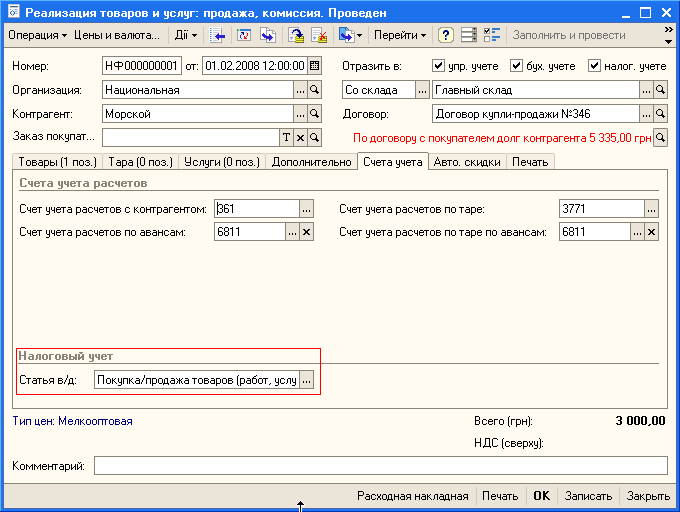Open the Операция dropdown menu
This screenshot has width=680, height=512.
(37, 35)
